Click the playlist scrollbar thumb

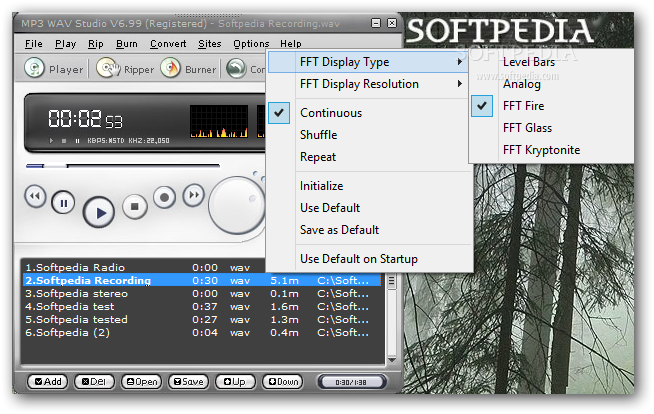tap(391, 281)
